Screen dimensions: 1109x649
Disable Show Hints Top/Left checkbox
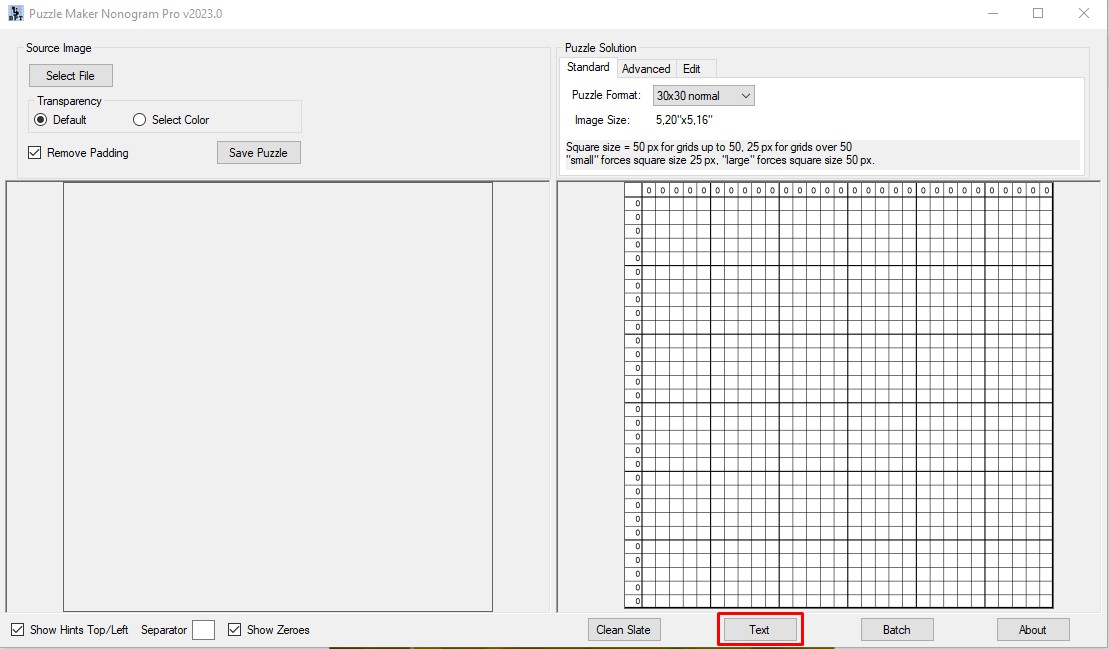[18, 630]
